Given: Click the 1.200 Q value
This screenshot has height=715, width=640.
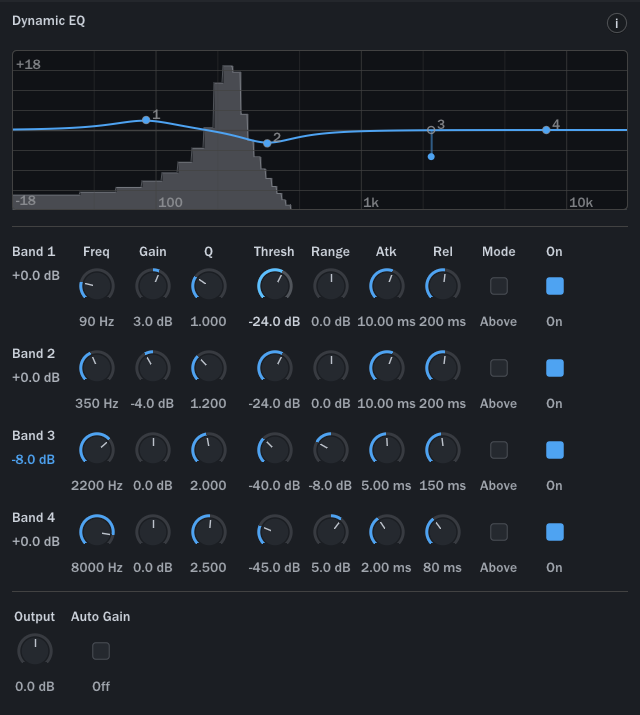Looking at the screenshot, I should tap(208, 404).
